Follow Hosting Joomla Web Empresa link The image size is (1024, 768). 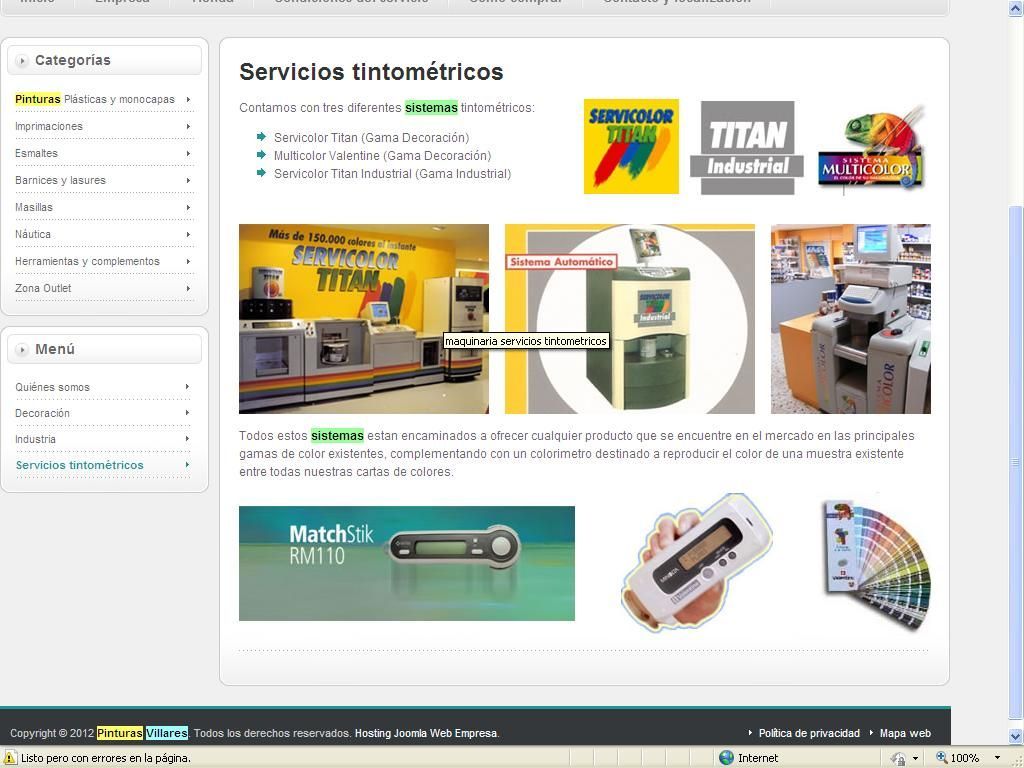[x=426, y=733]
